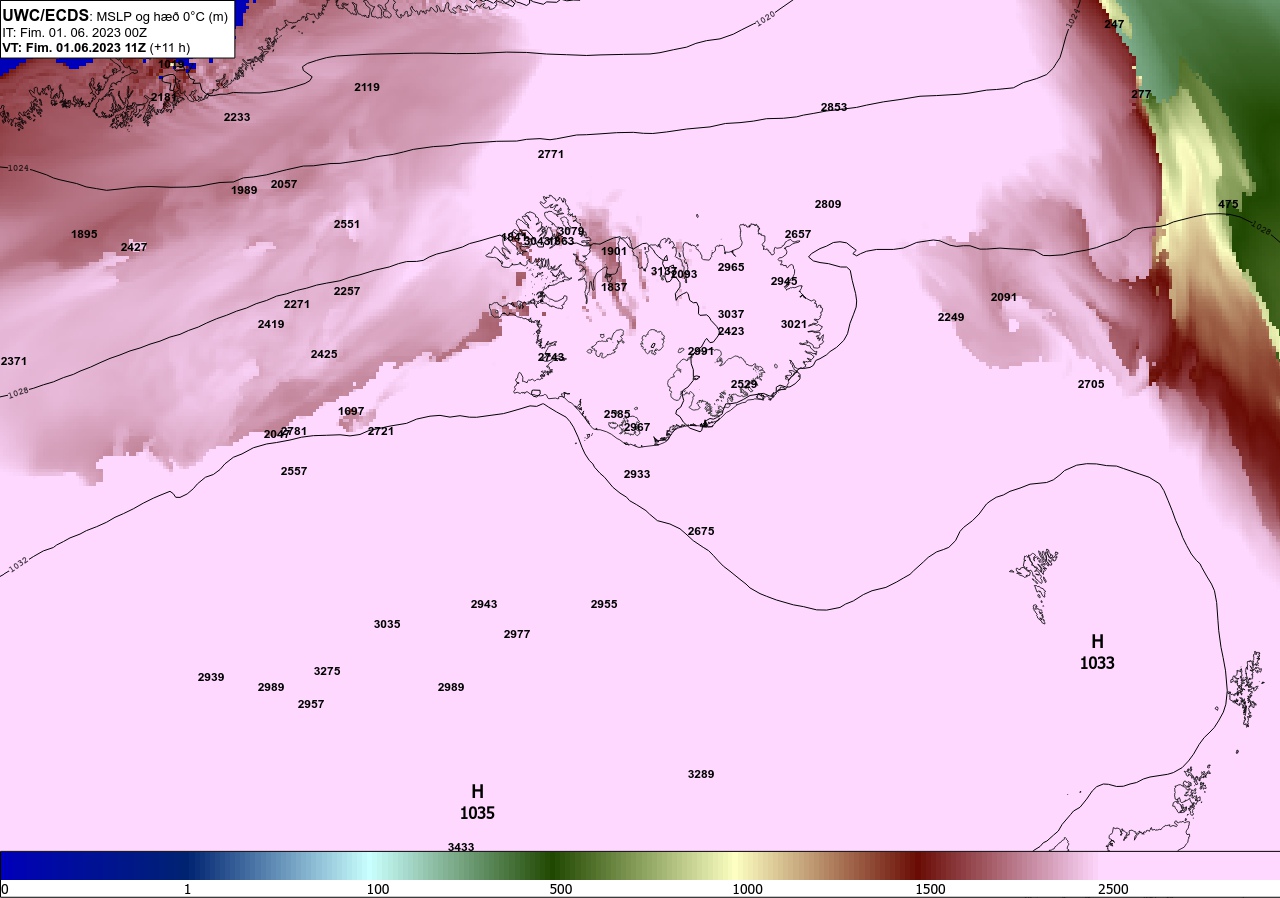Click the value 277 on the map
The height and width of the screenshot is (898, 1280).
pos(1141,94)
